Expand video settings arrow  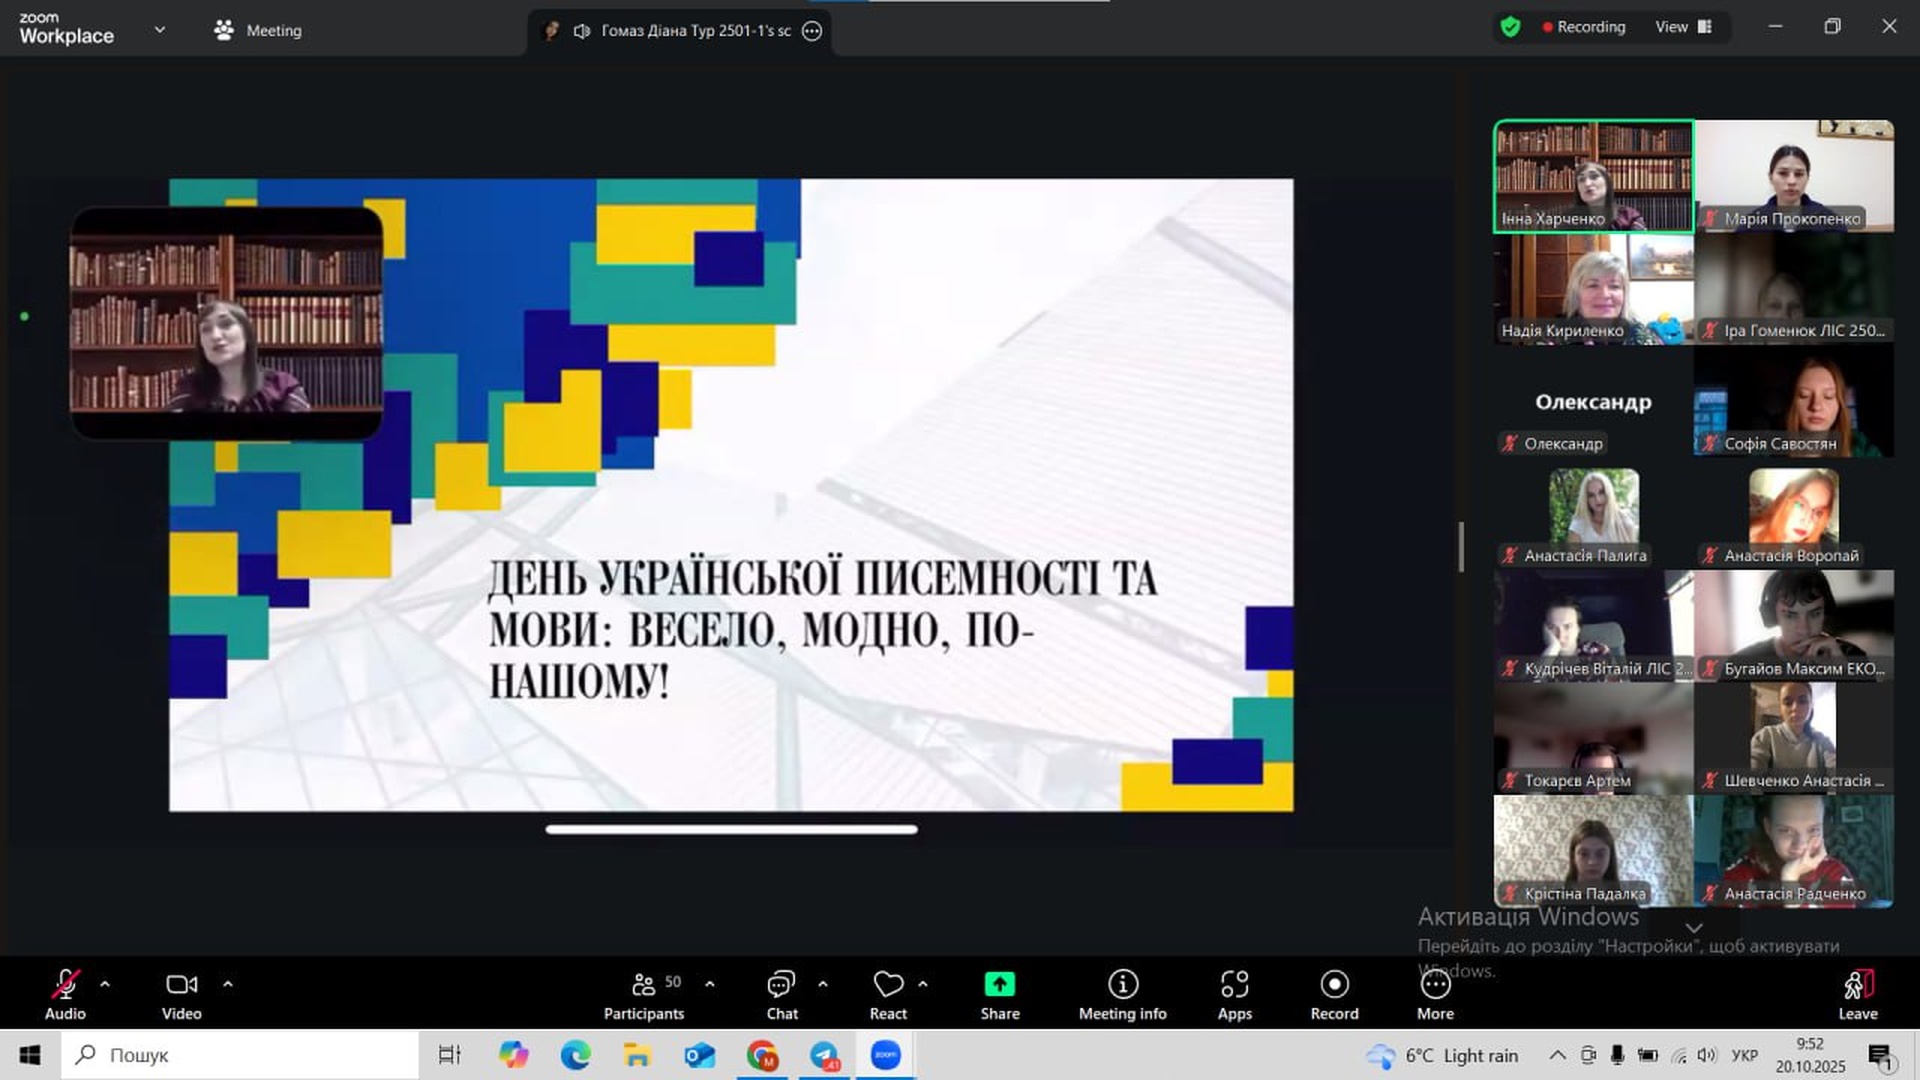pyautogui.click(x=228, y=984)
